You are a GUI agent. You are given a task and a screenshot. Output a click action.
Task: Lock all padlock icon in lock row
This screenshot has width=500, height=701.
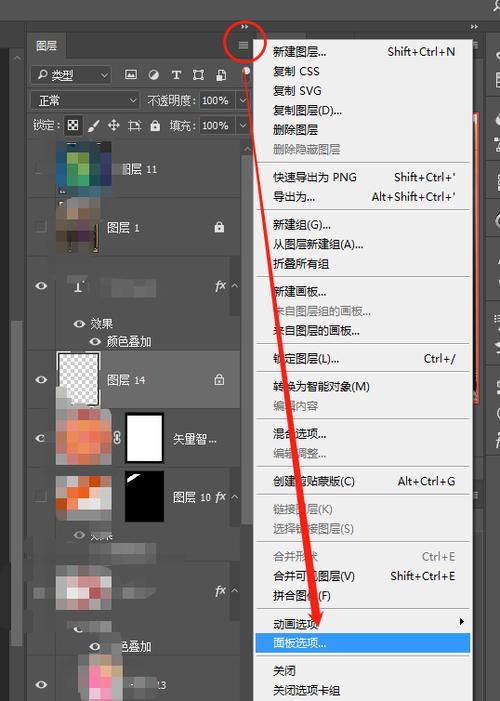155,126
